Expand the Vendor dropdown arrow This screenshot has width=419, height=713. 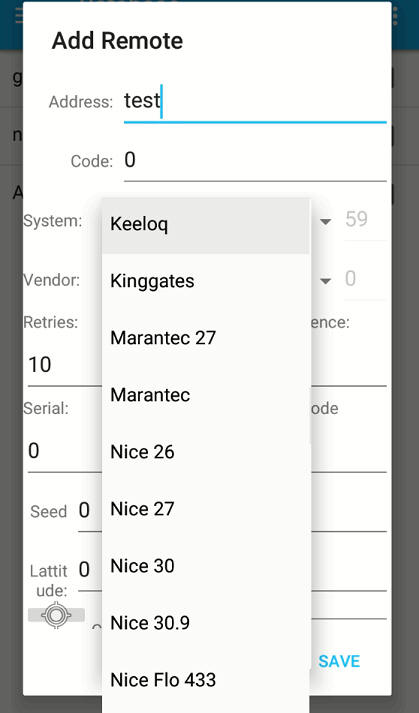(325, 281)
